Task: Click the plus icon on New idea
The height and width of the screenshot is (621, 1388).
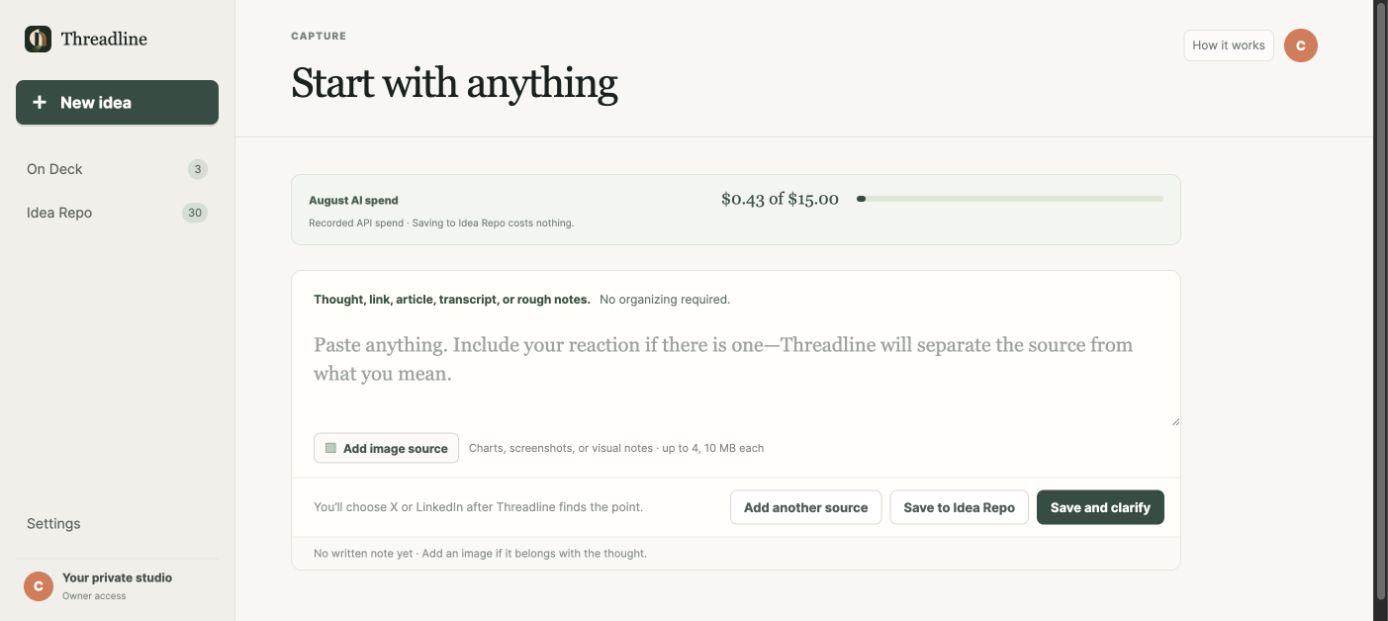Action: click(40, 102)
